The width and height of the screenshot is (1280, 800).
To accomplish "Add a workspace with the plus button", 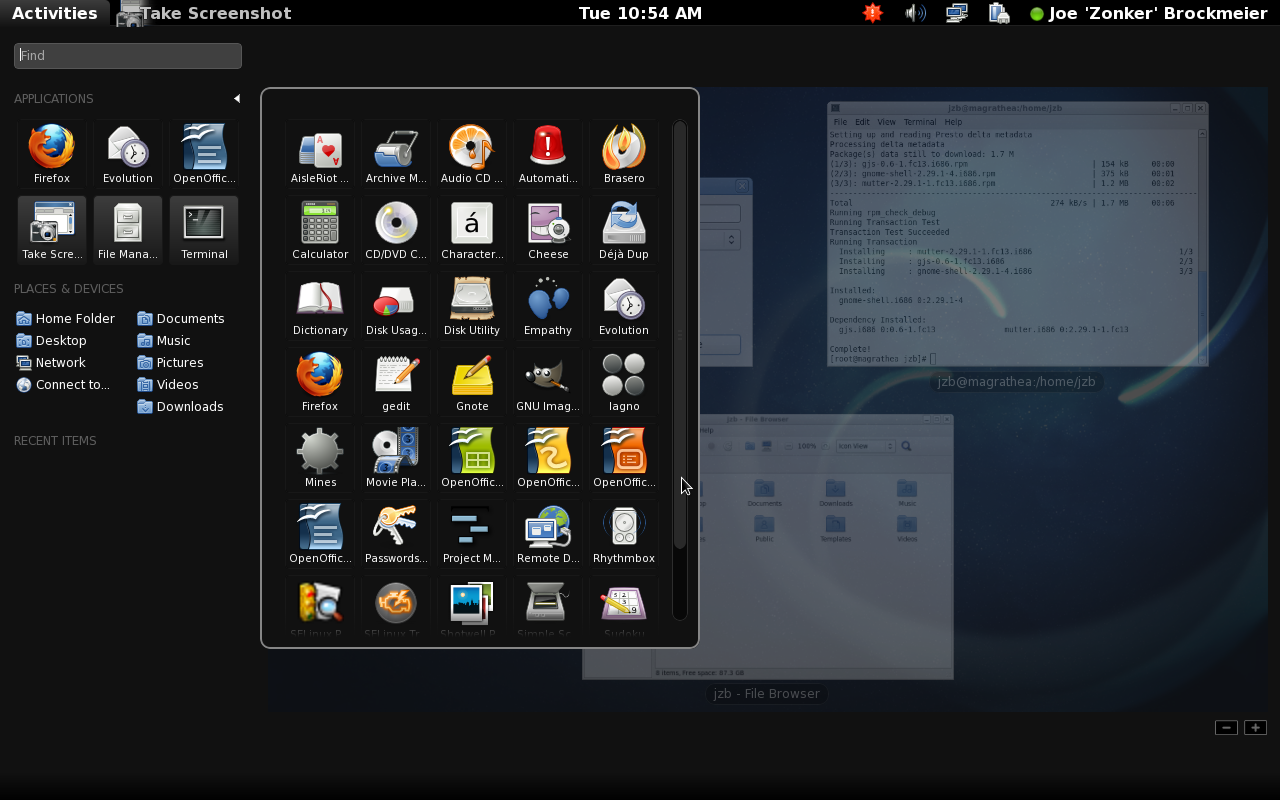I will tap(1255, 727).
